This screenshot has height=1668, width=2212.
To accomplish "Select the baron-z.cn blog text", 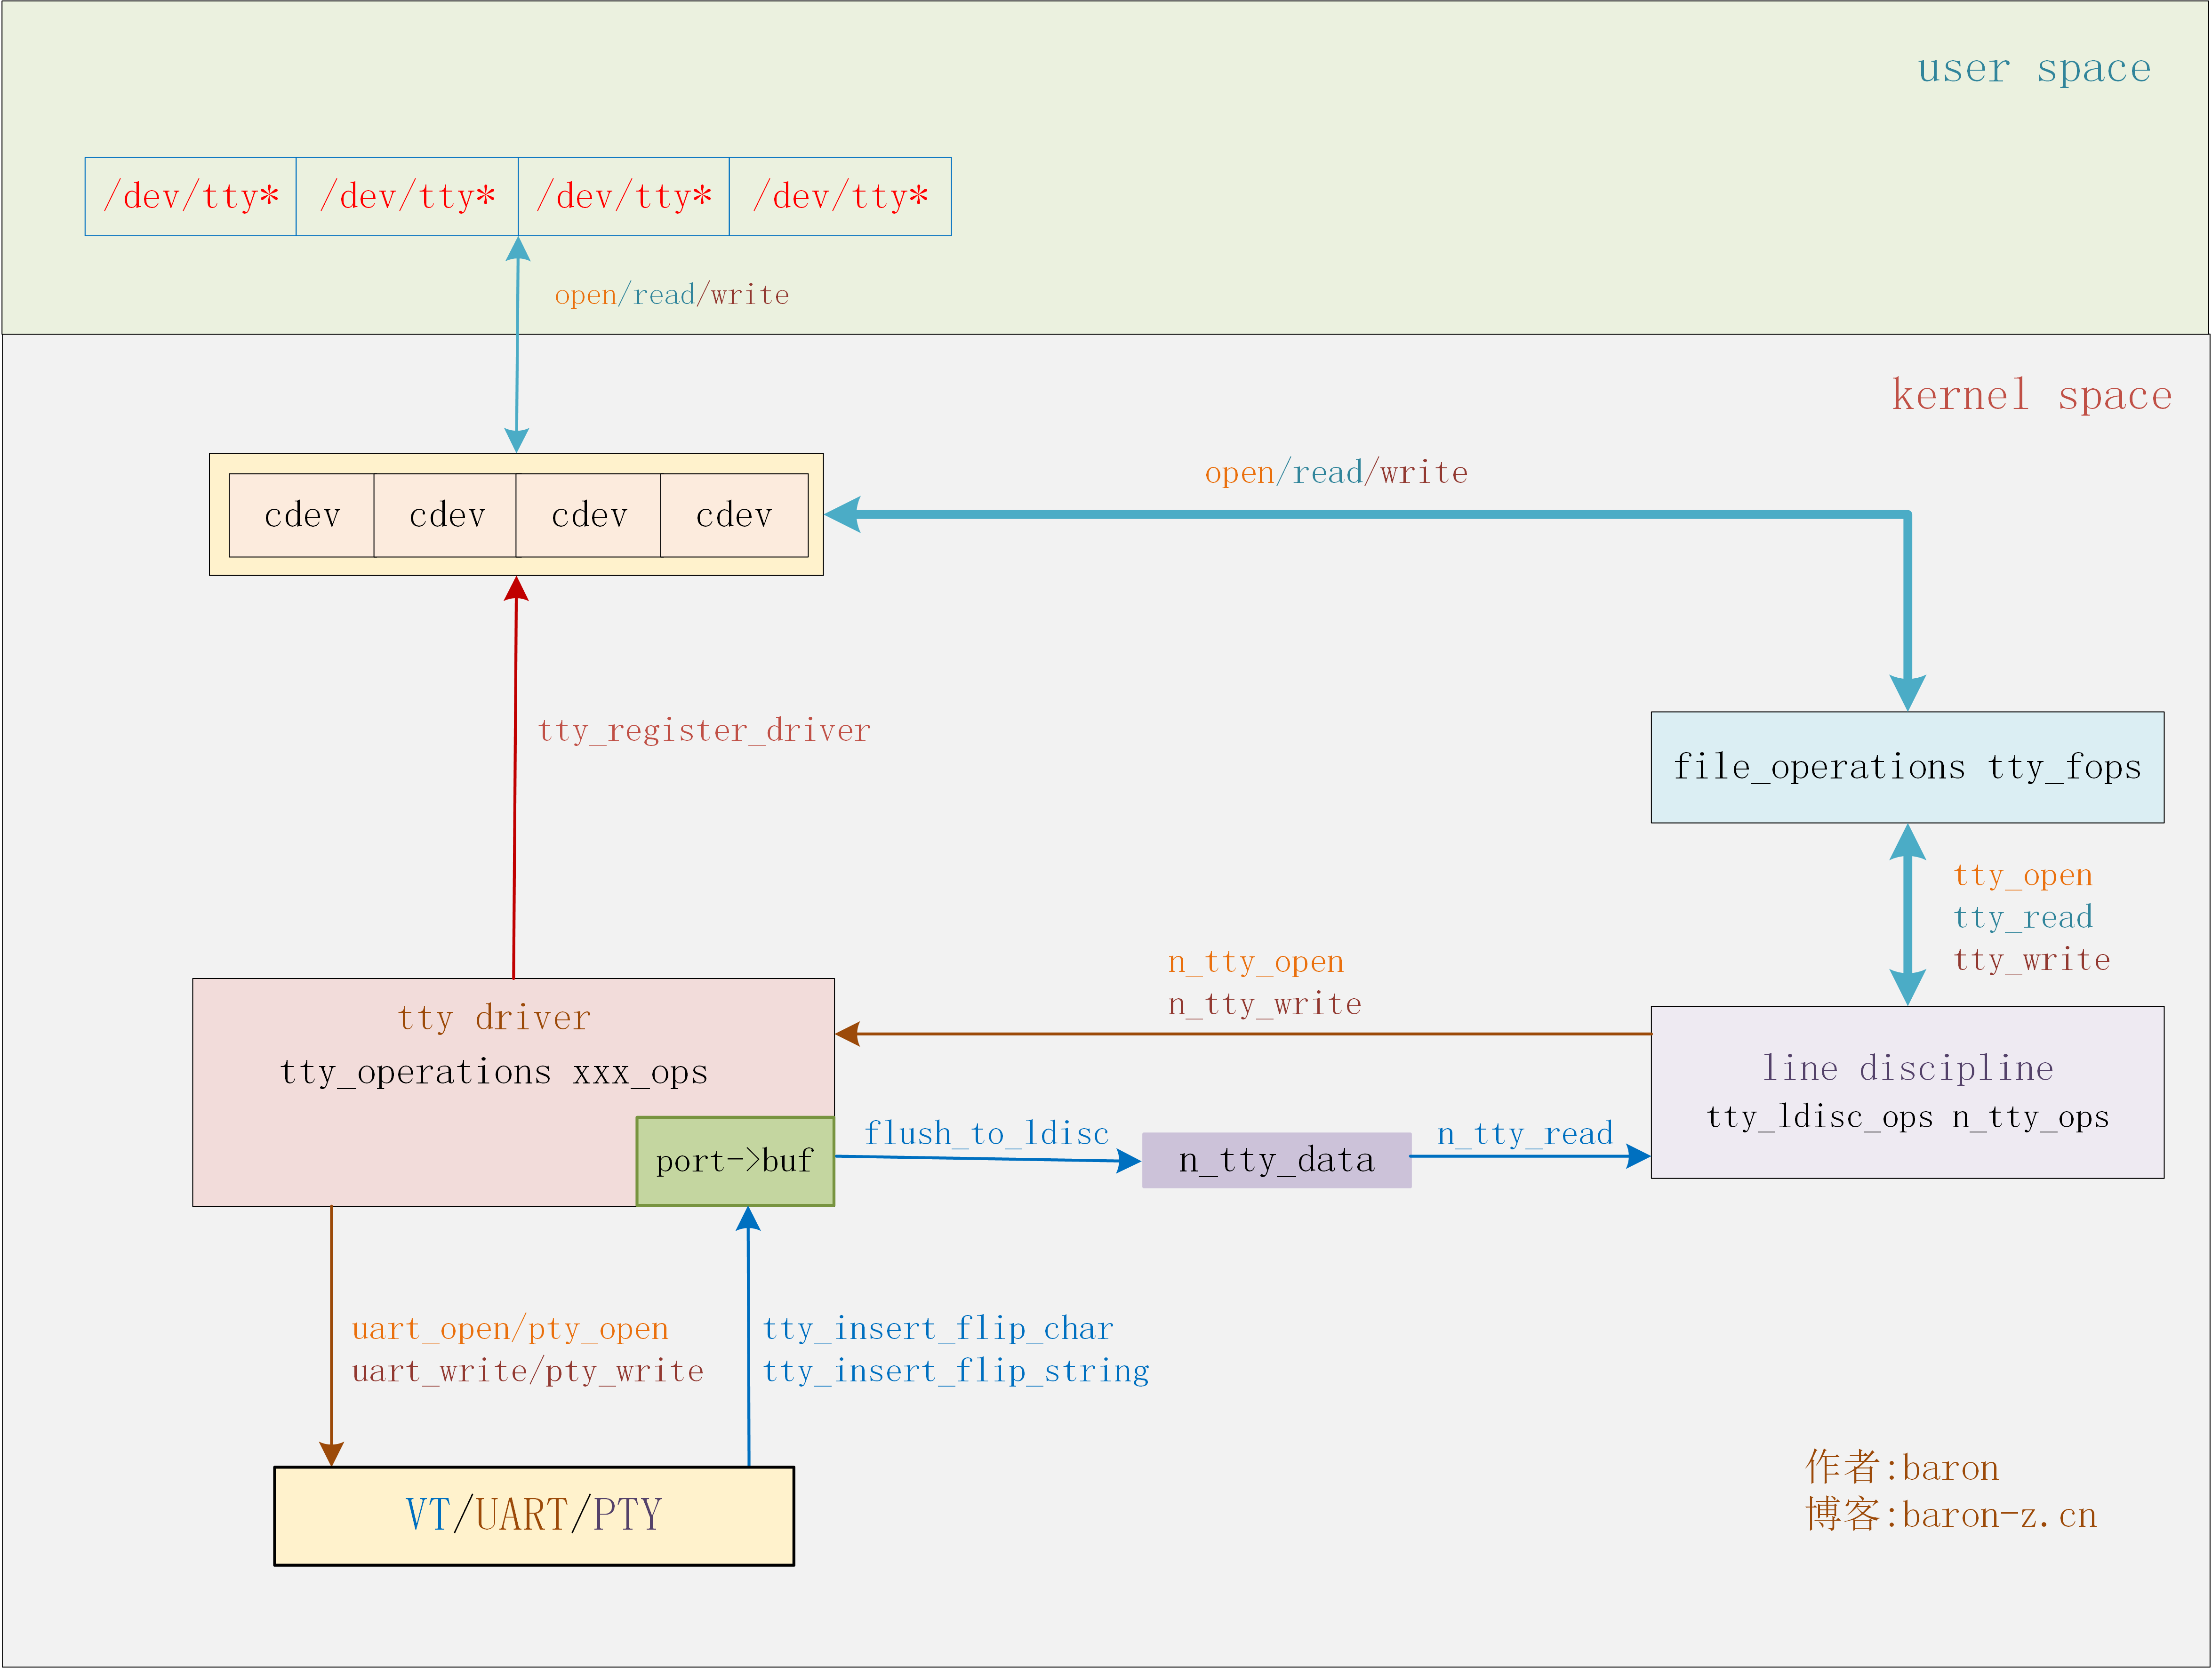I will pos(1950,1515).
